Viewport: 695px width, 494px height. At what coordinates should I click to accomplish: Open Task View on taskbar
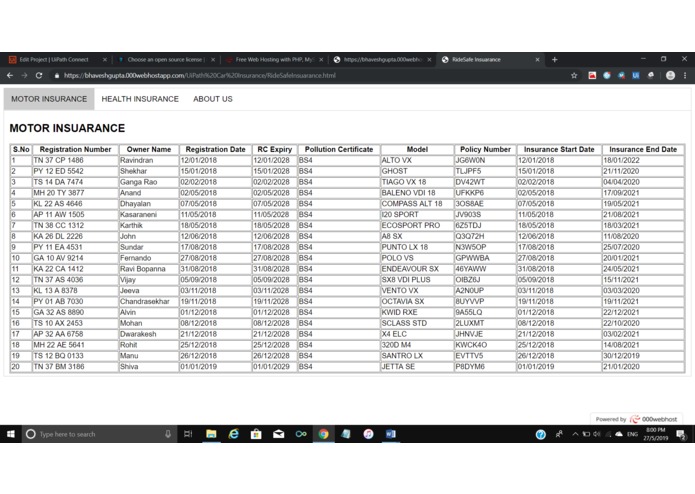188,434
